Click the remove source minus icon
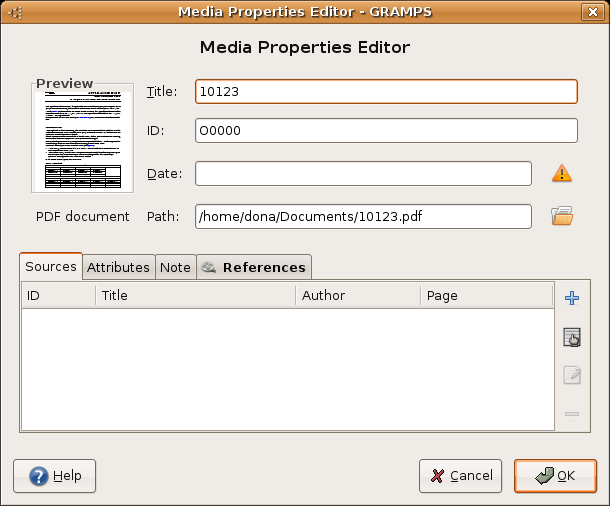Image resolution: width=610 pixels, height=506 pixels. (572, 413)
